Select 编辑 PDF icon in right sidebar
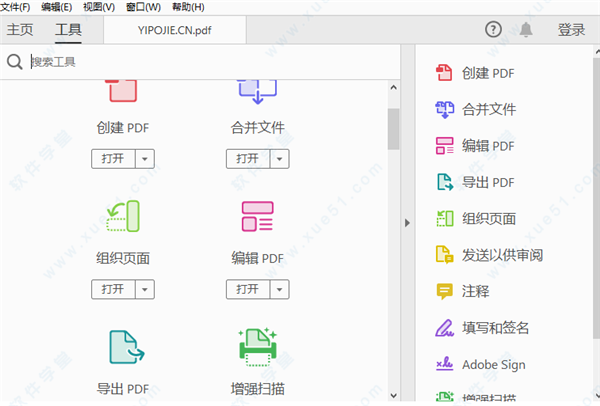 click(444, 146)
